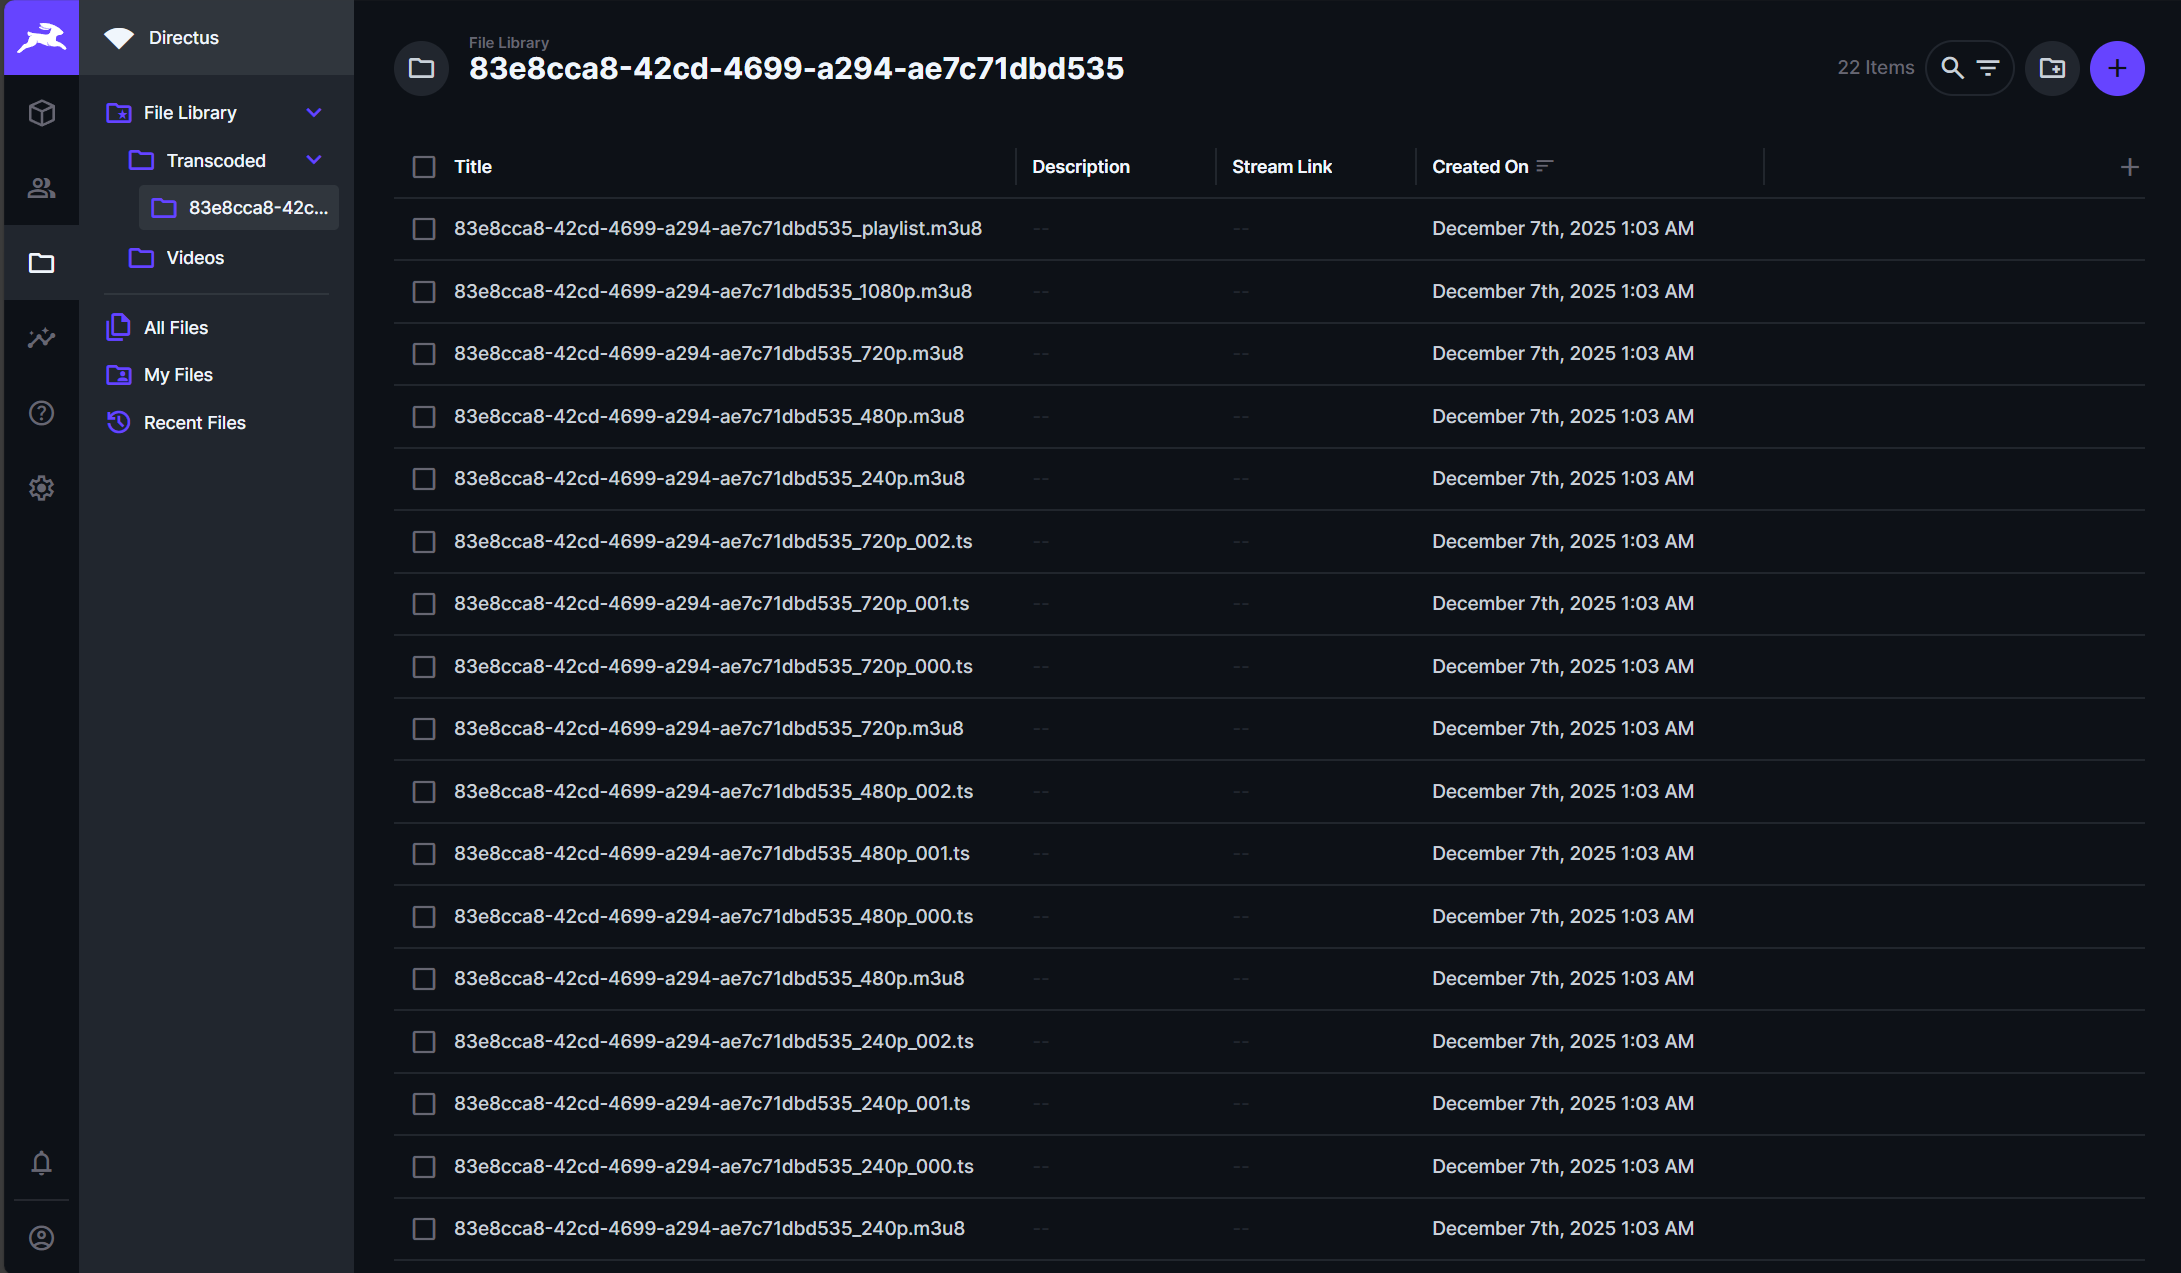Open the Settings module gear icon
The width and height of the screenshot is (2181, 1273).
click(x=41, y=488)
